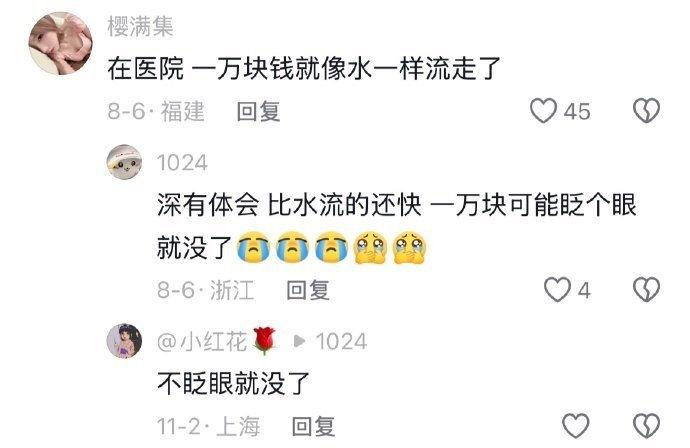Like the 小红花 reply with heart
Screen dimensions: 690x448
576,426
